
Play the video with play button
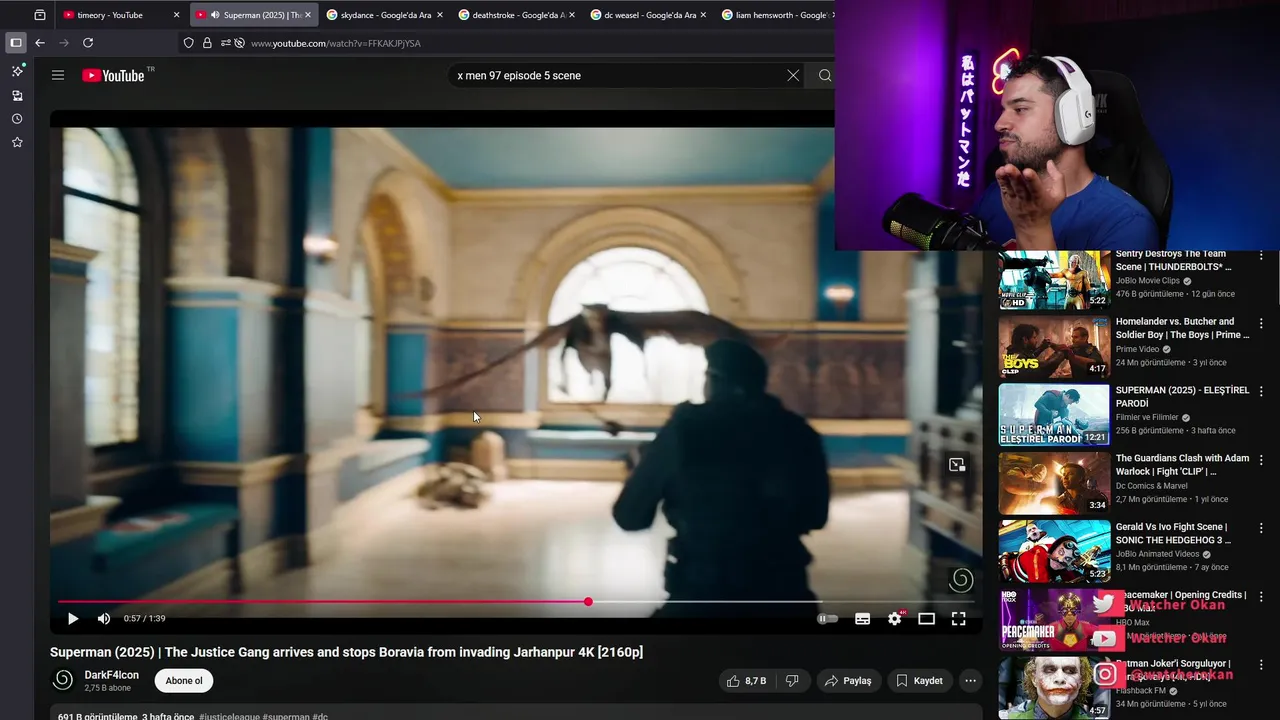tap(73, 619)
